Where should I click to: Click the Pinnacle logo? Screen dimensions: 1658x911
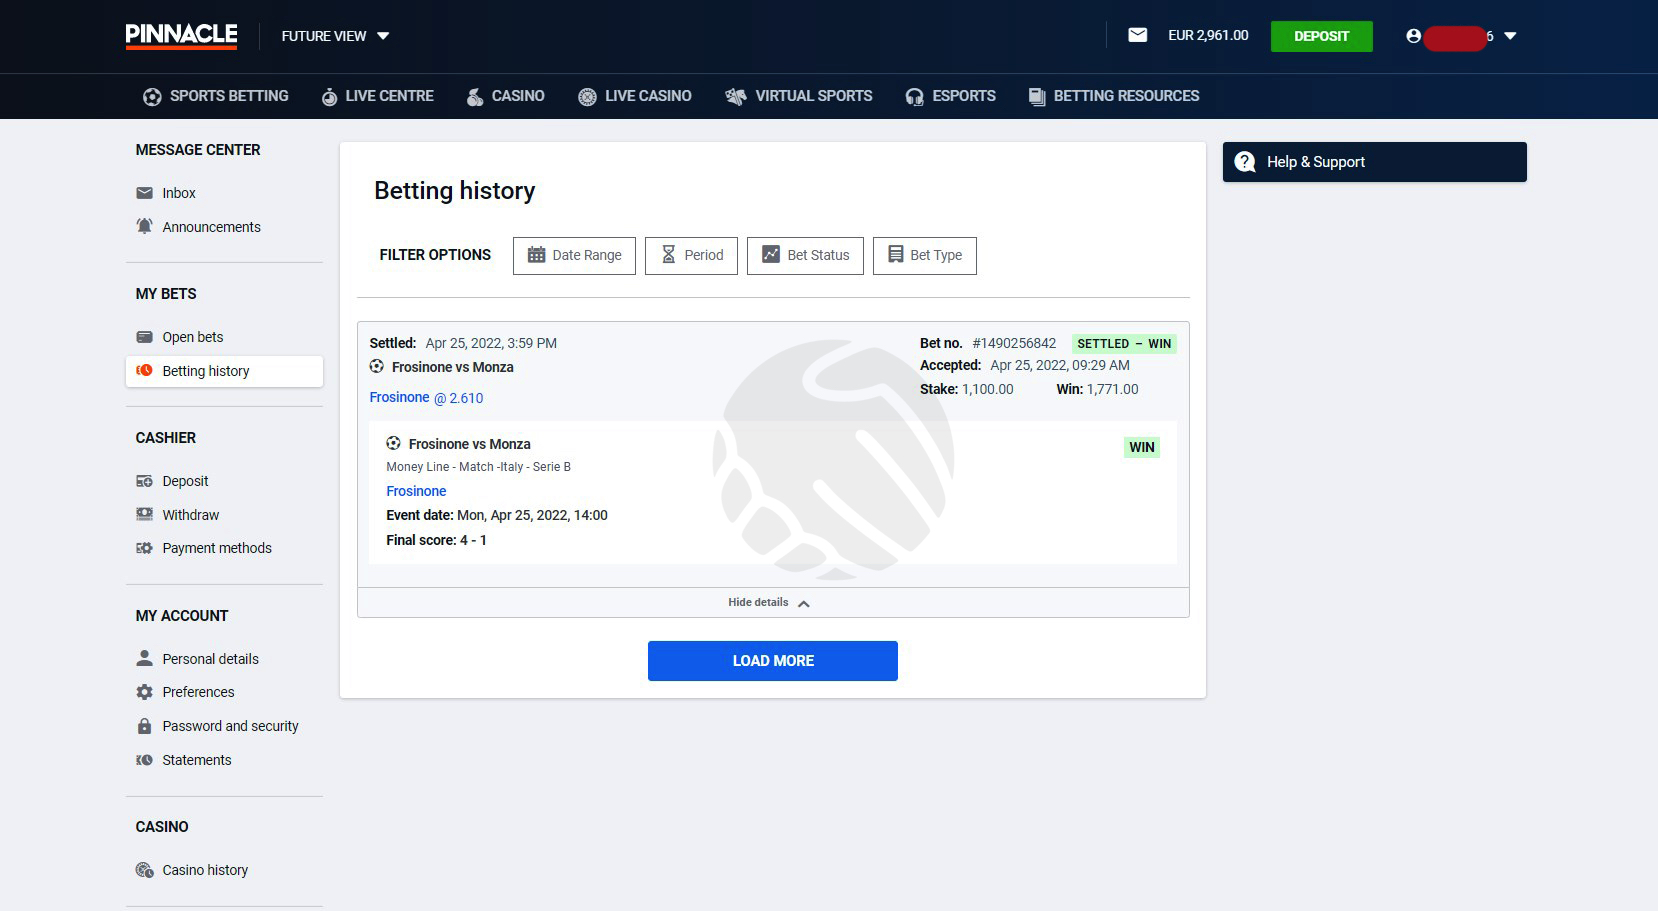(x=181, y=36)
